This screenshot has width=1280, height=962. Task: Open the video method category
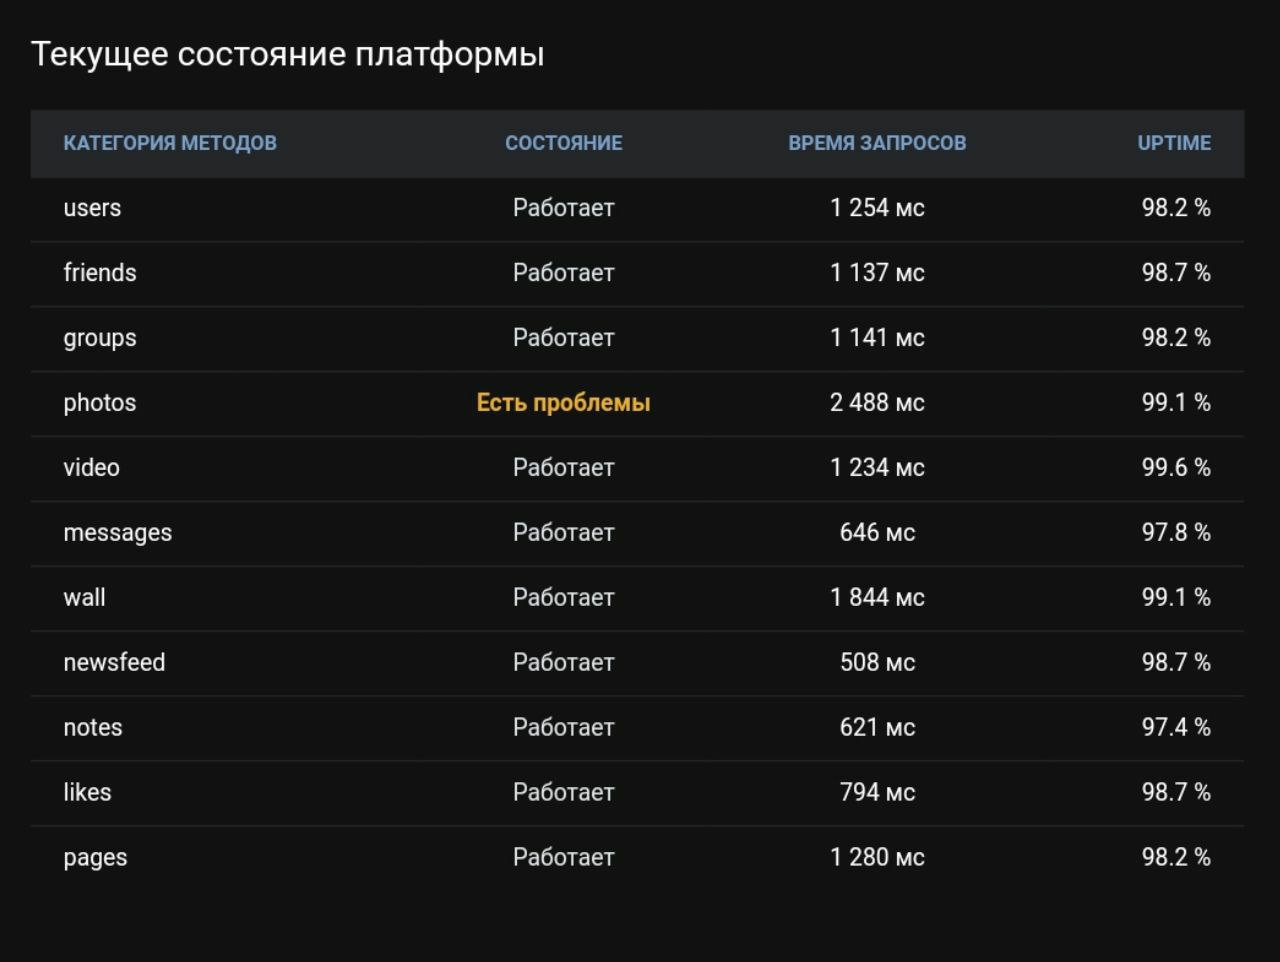pos(92,468)
